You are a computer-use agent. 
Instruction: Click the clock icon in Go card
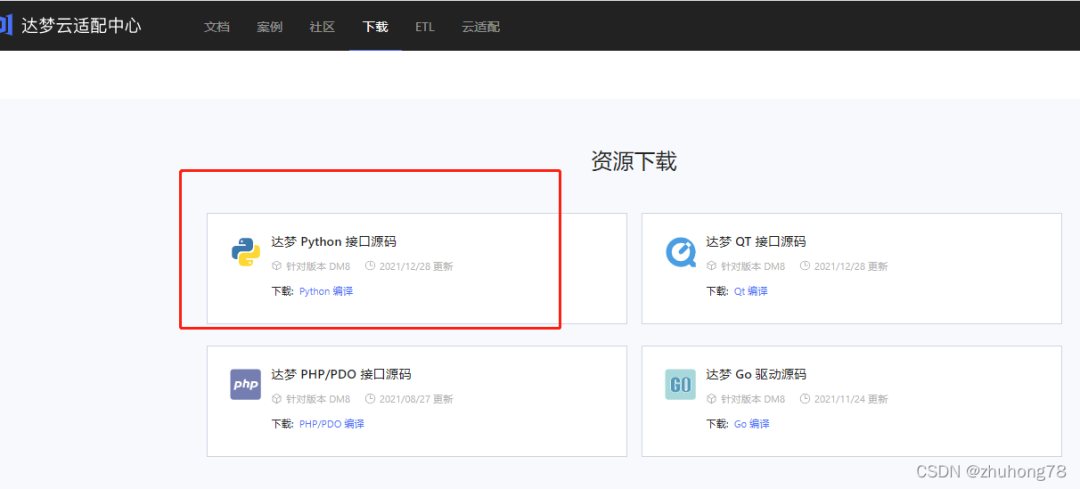click(804, 398)
